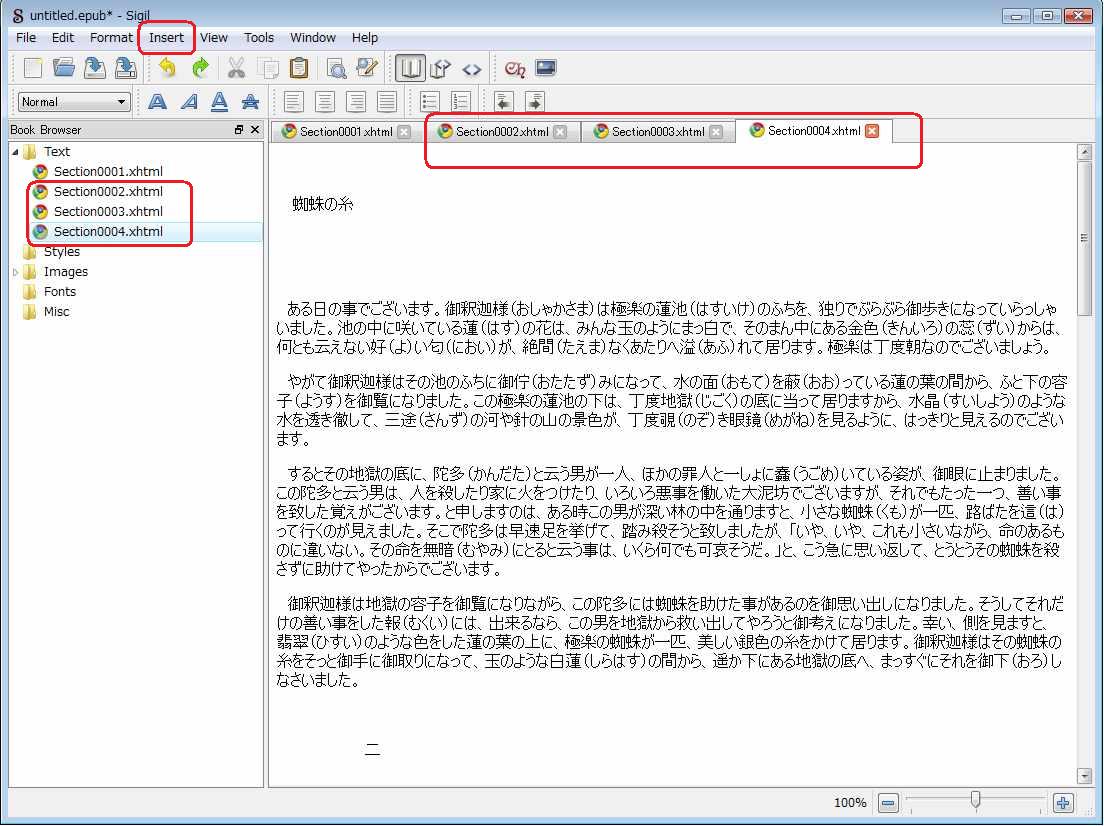The width and height of the screenshot is (1104, 826).
Task: Close the Section0004.xhtml tab
Action: coord(871,131)
